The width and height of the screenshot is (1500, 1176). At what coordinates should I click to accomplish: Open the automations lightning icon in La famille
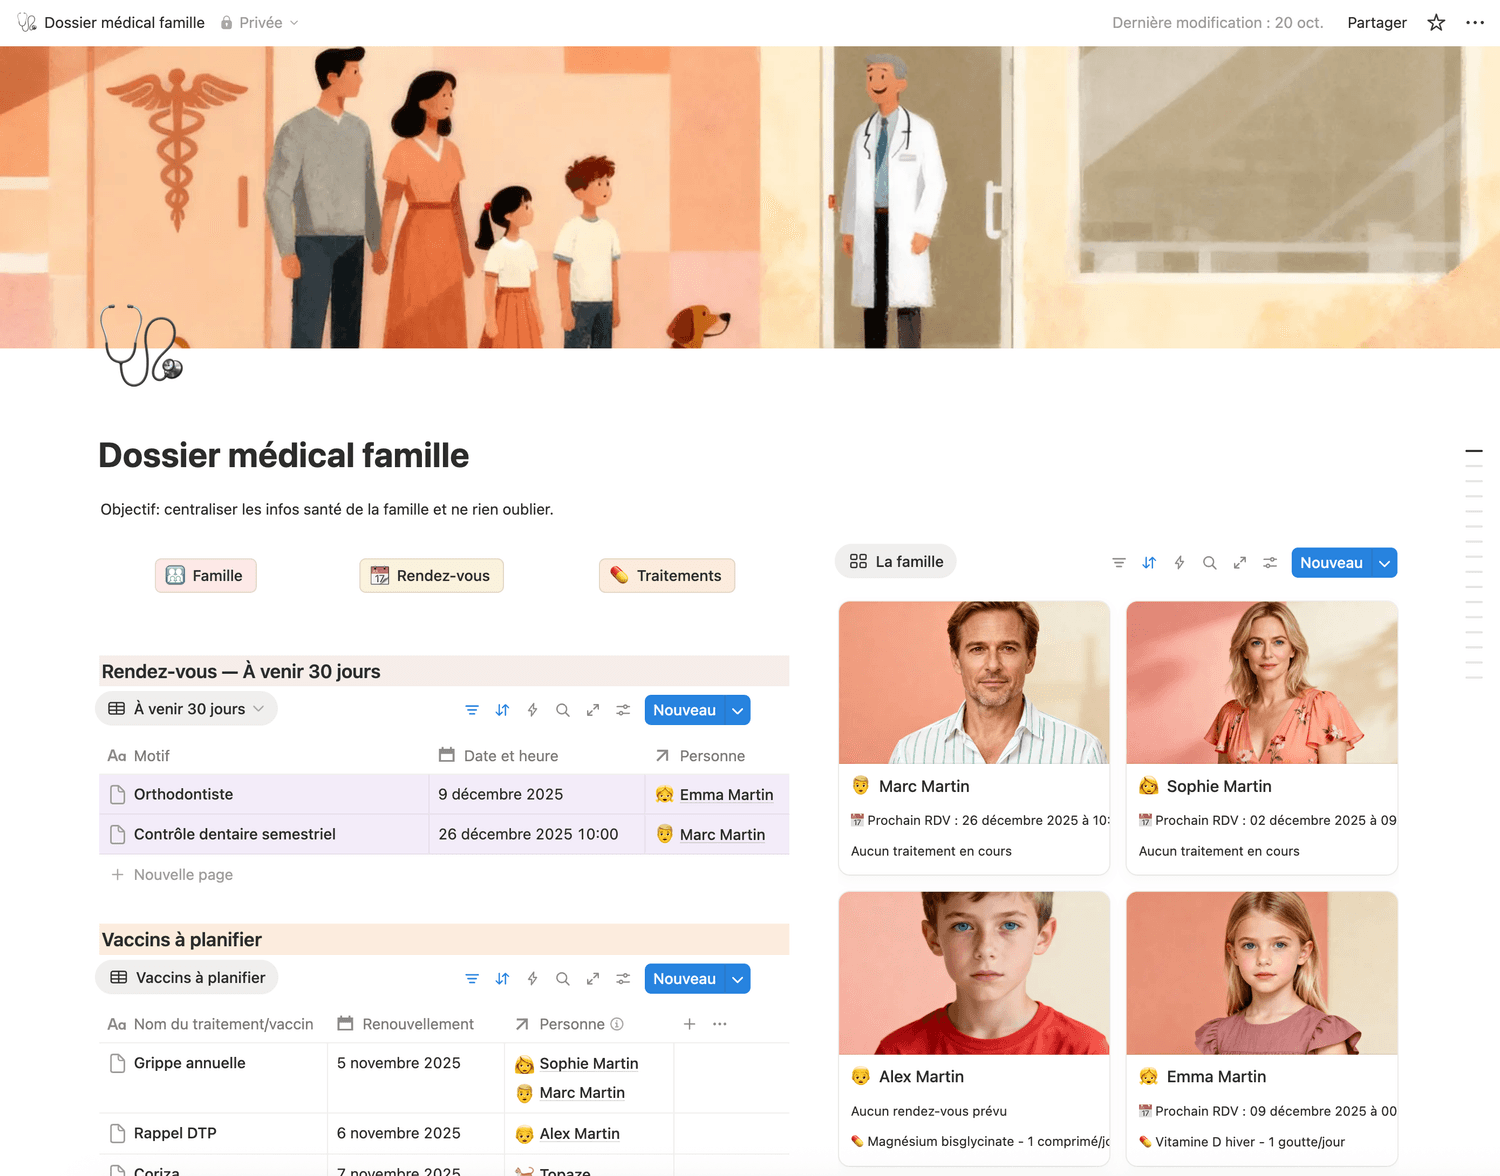coord(1179,563)
